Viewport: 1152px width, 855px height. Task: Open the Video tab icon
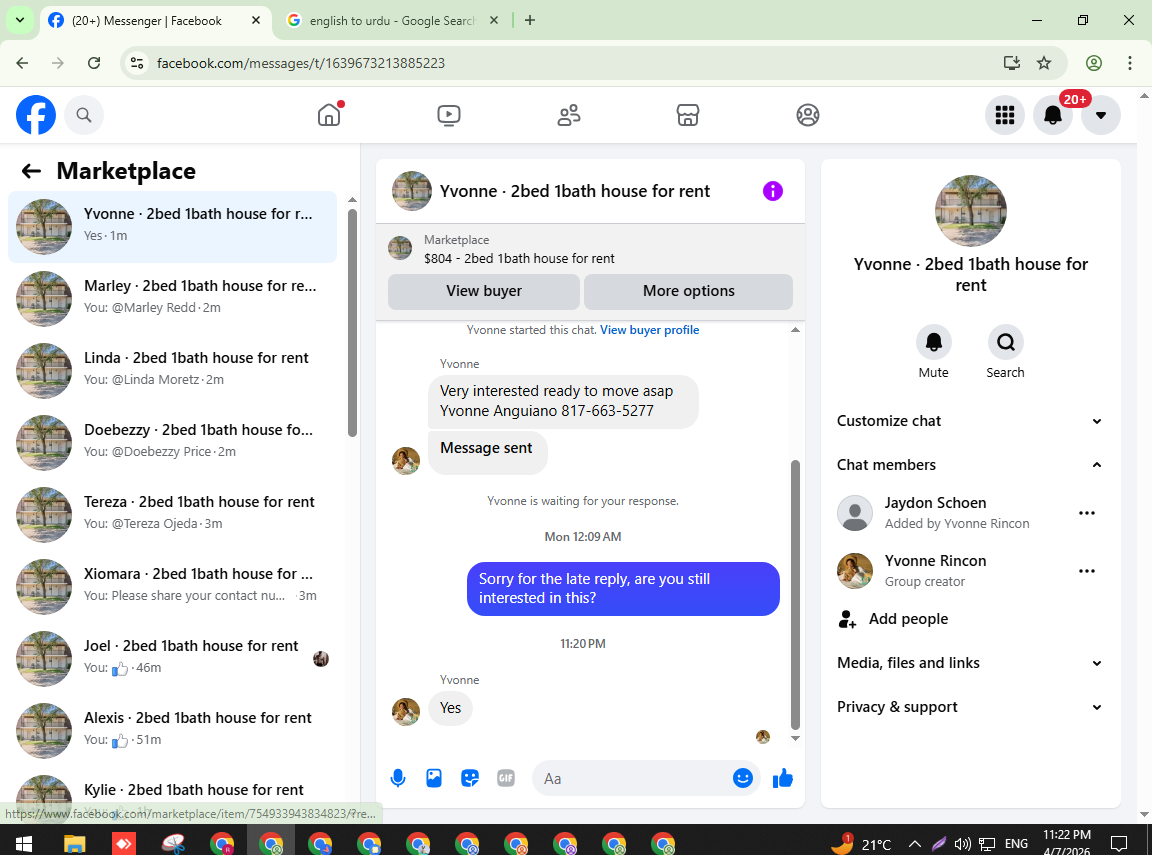(449, 115)
